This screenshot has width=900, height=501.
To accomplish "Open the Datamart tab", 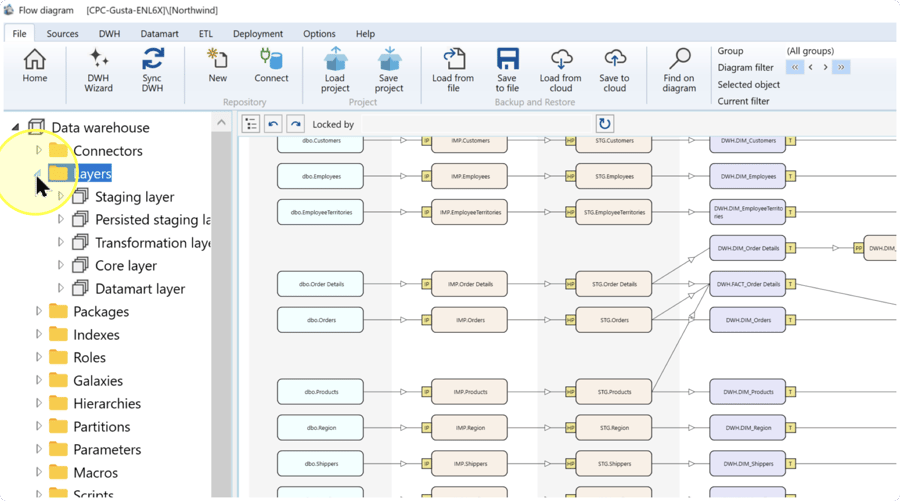I will coord(160,33).
